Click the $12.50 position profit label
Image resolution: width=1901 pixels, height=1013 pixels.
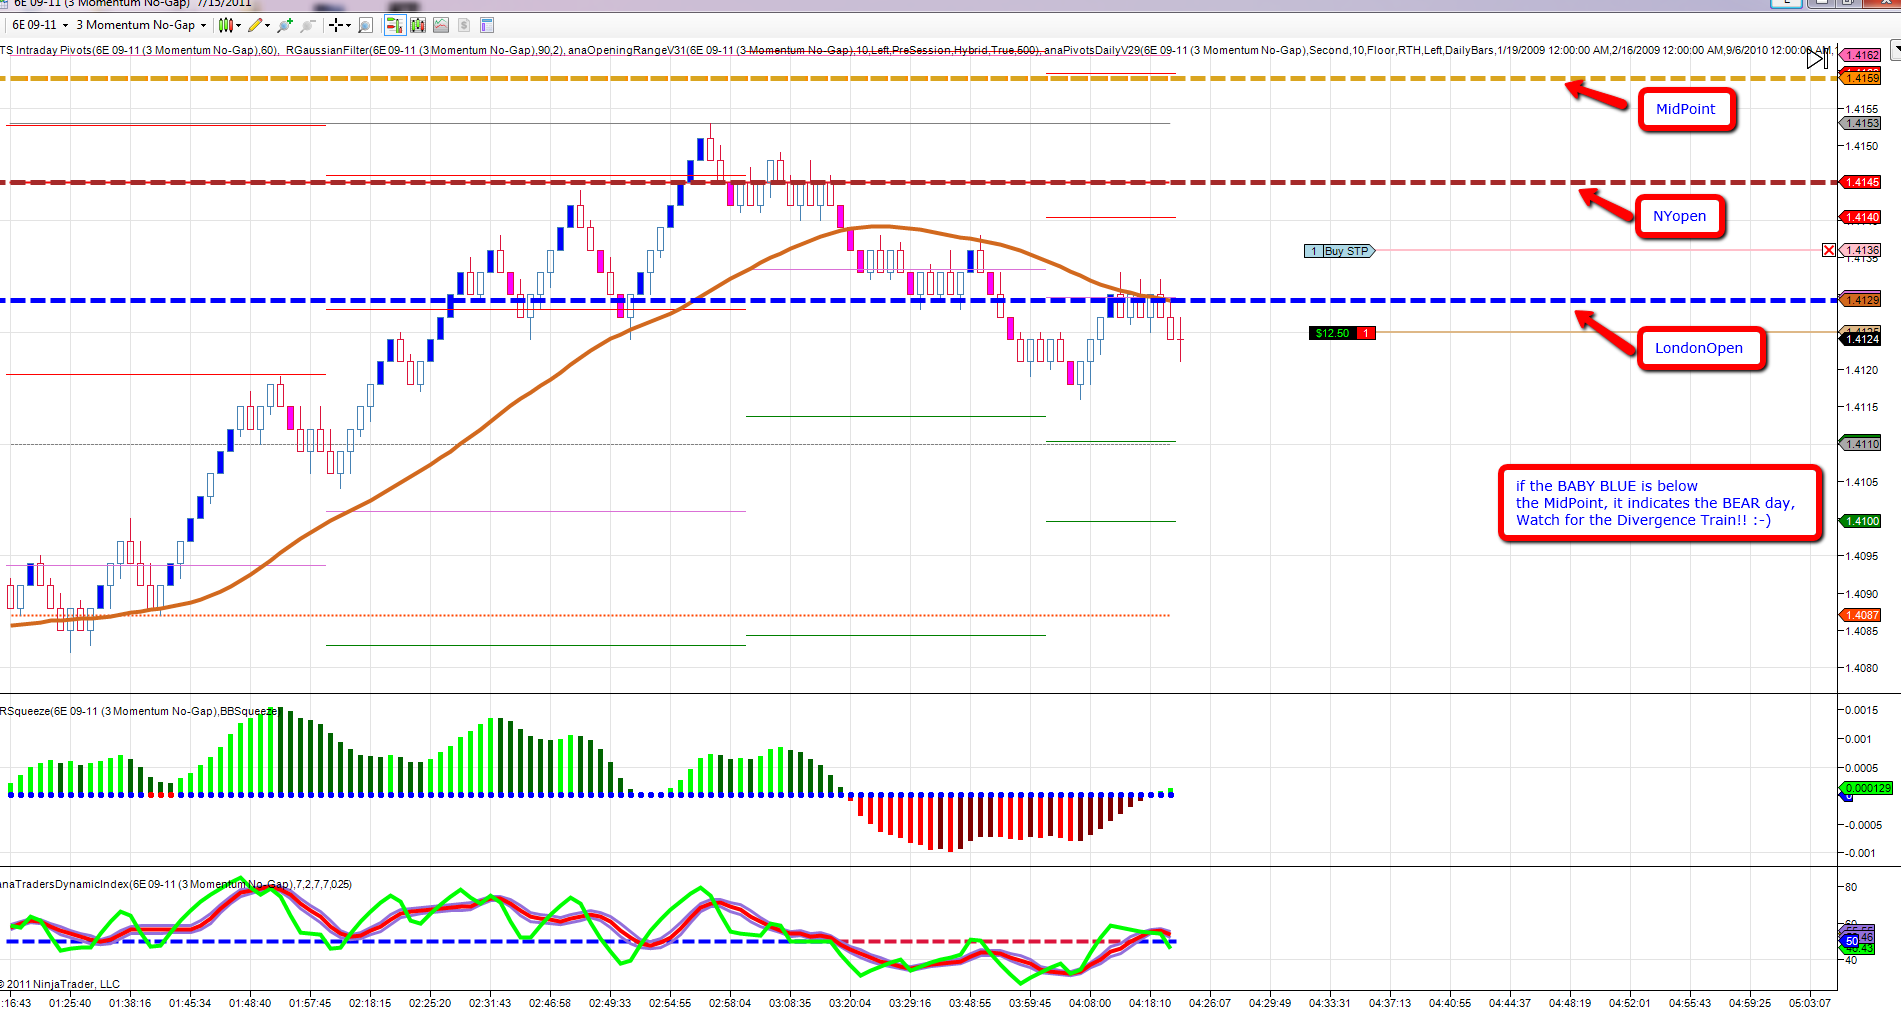point(1332,333)
